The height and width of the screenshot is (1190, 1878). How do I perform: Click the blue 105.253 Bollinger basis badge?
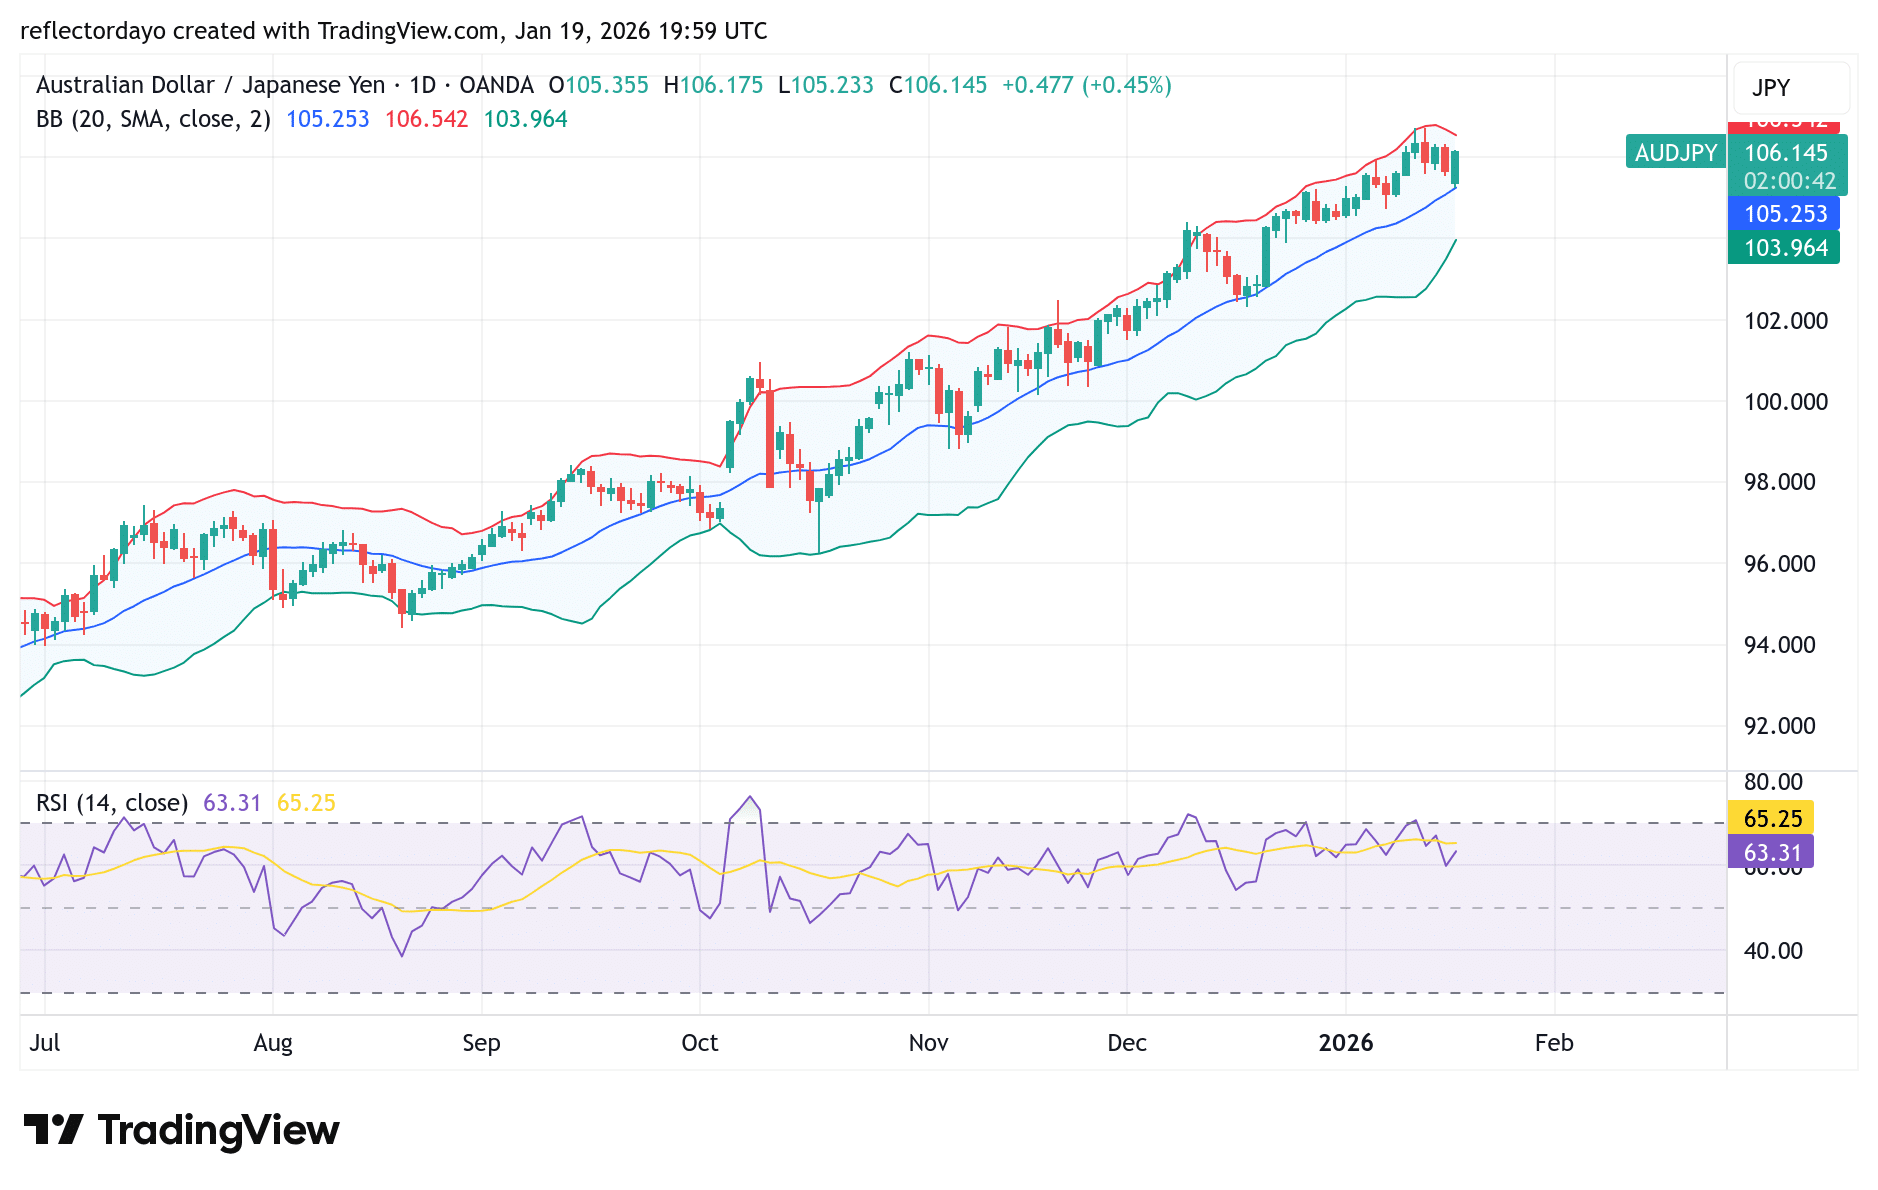1785,214
